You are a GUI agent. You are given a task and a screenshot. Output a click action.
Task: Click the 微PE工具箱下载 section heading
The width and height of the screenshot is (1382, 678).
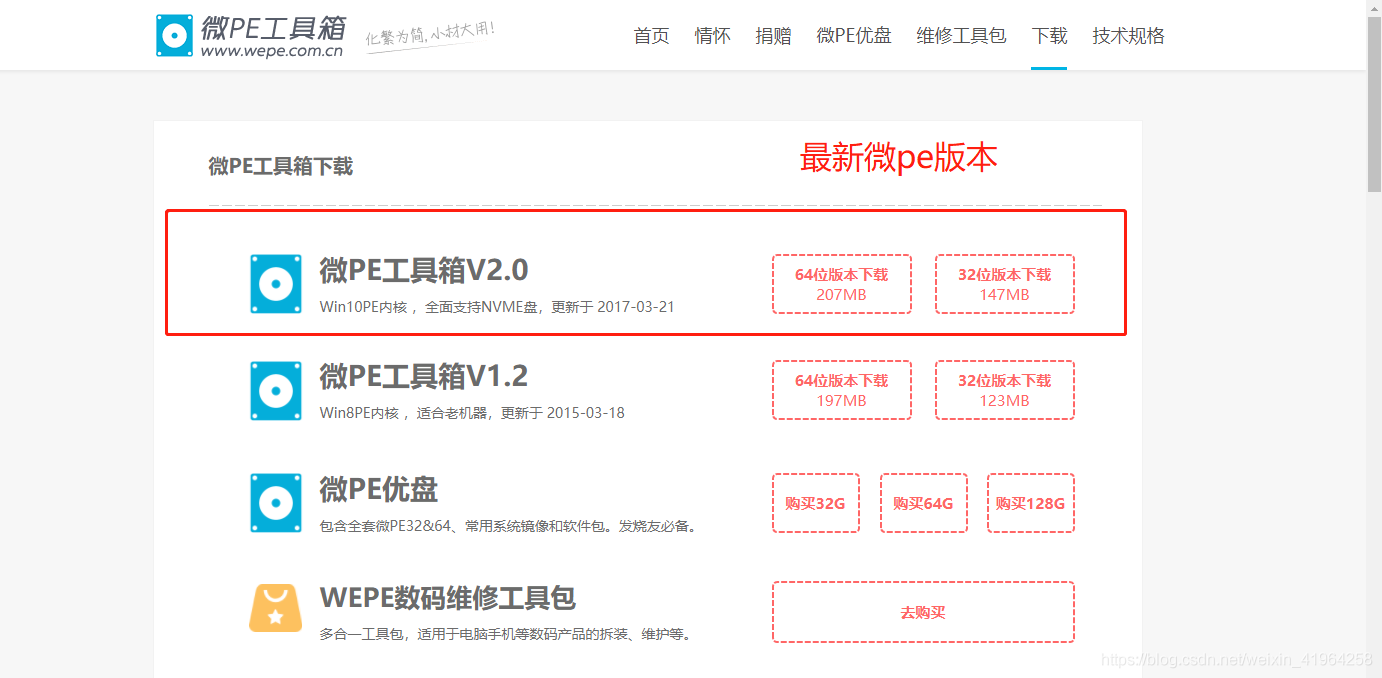[281, 167]
